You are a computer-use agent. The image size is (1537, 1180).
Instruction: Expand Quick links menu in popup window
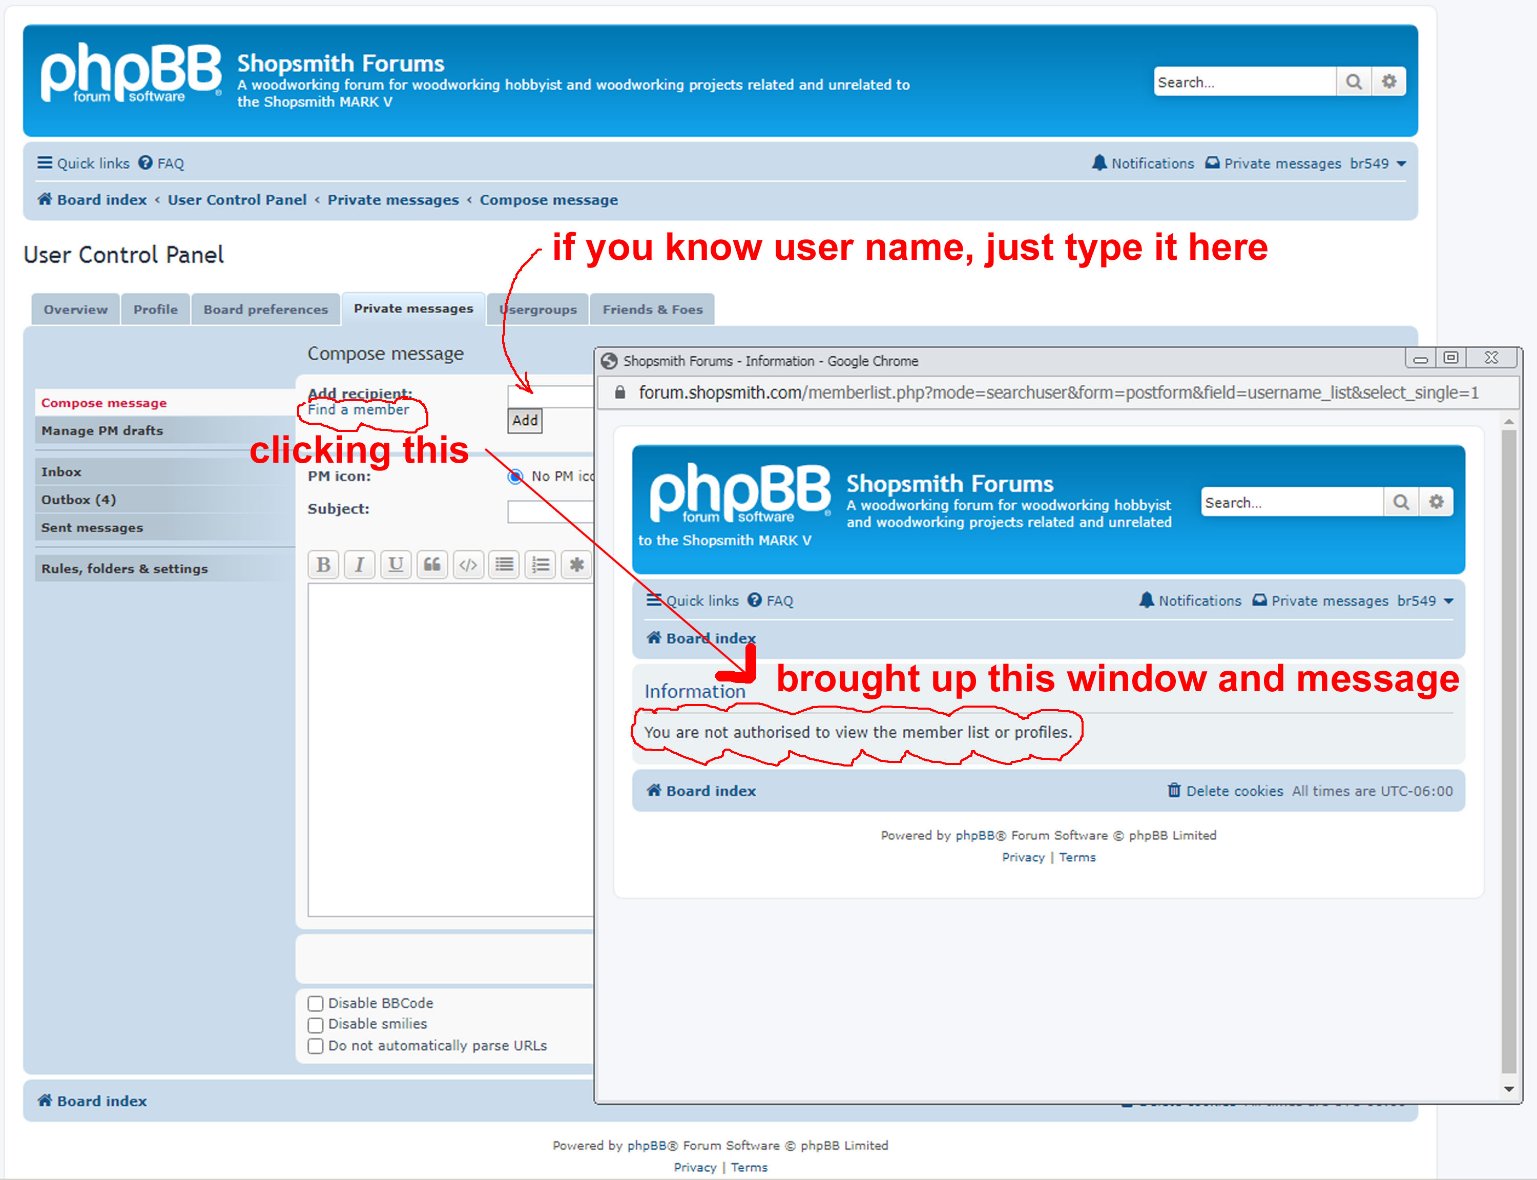692,601
